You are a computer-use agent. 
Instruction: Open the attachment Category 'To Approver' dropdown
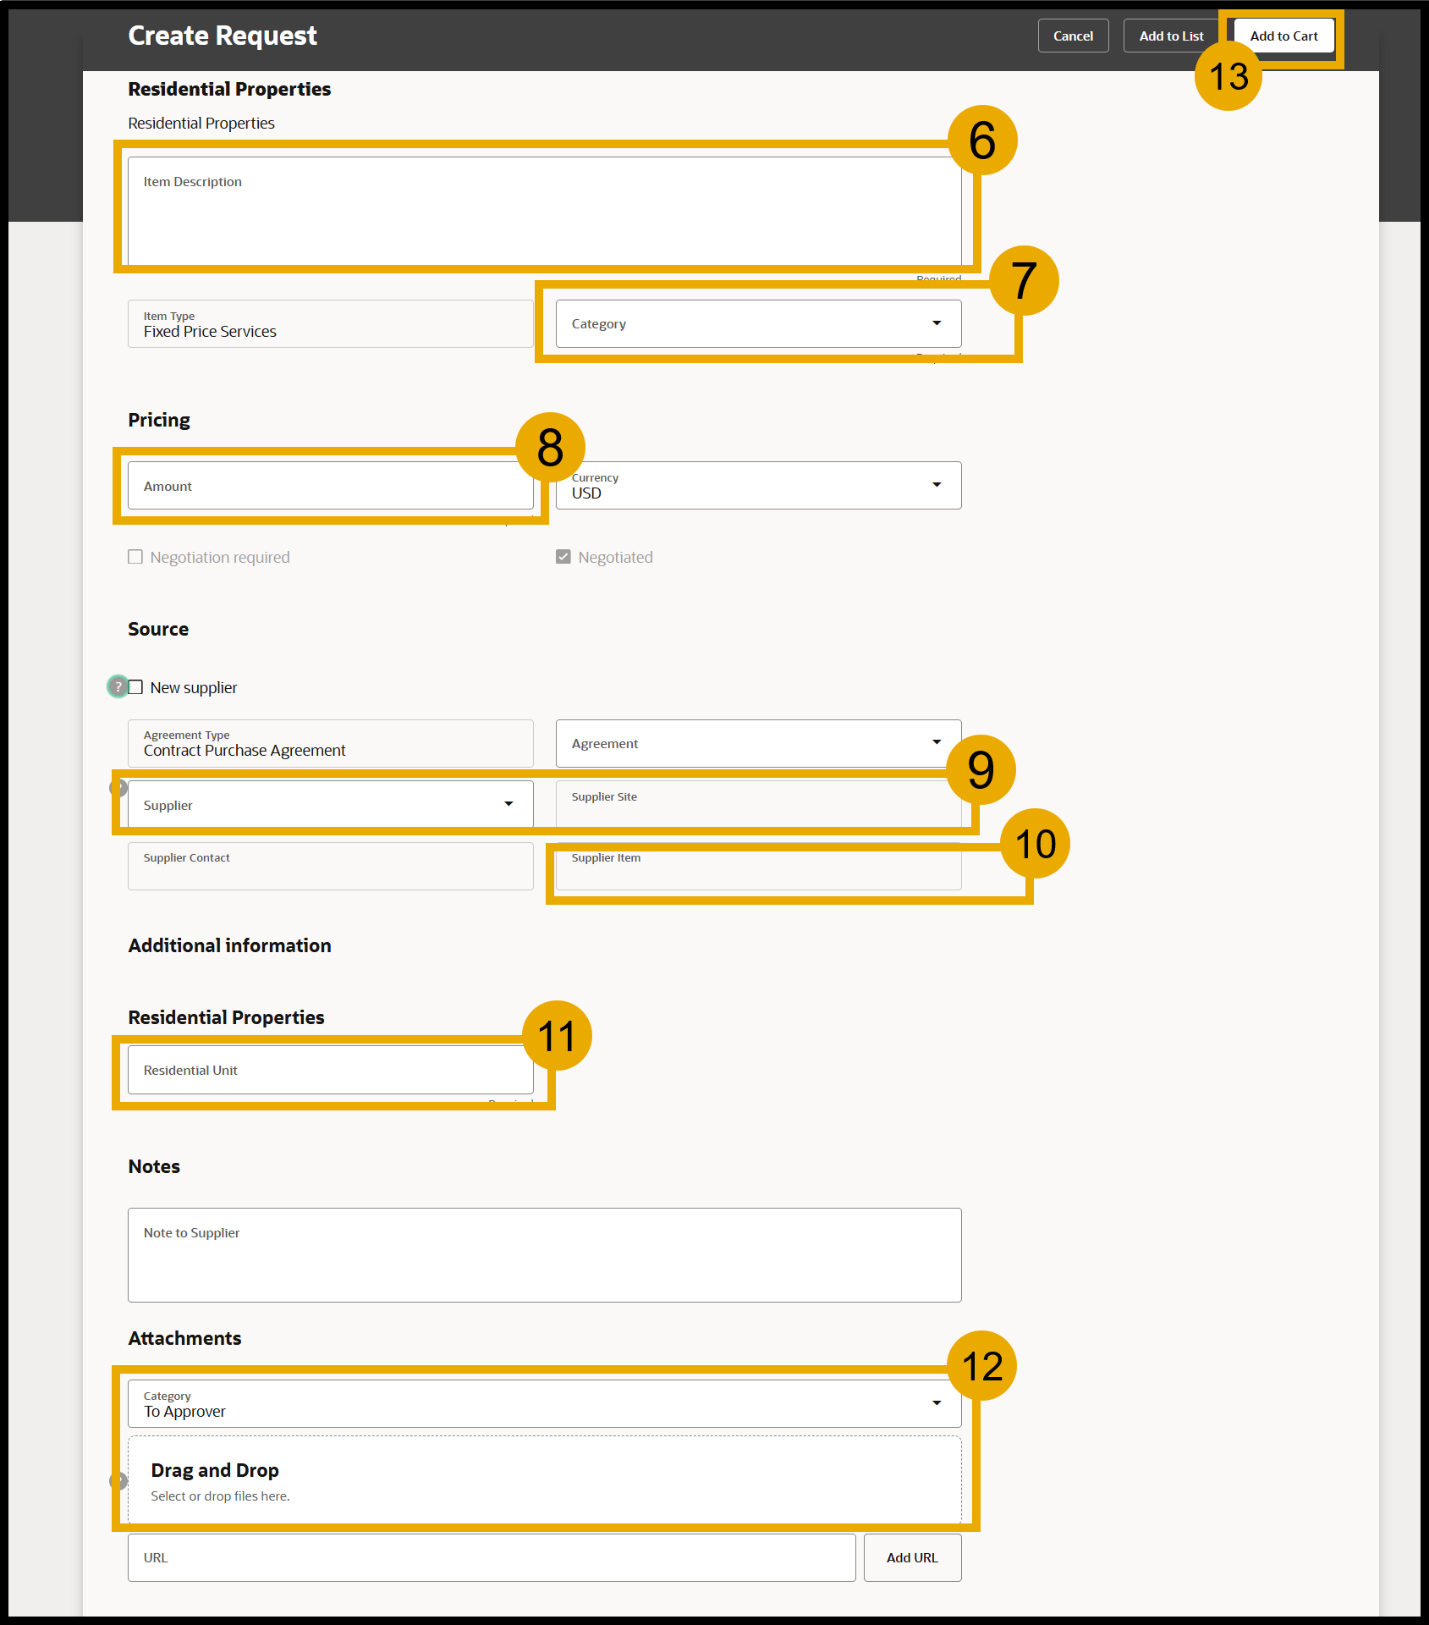click(x=544, y=1404)
